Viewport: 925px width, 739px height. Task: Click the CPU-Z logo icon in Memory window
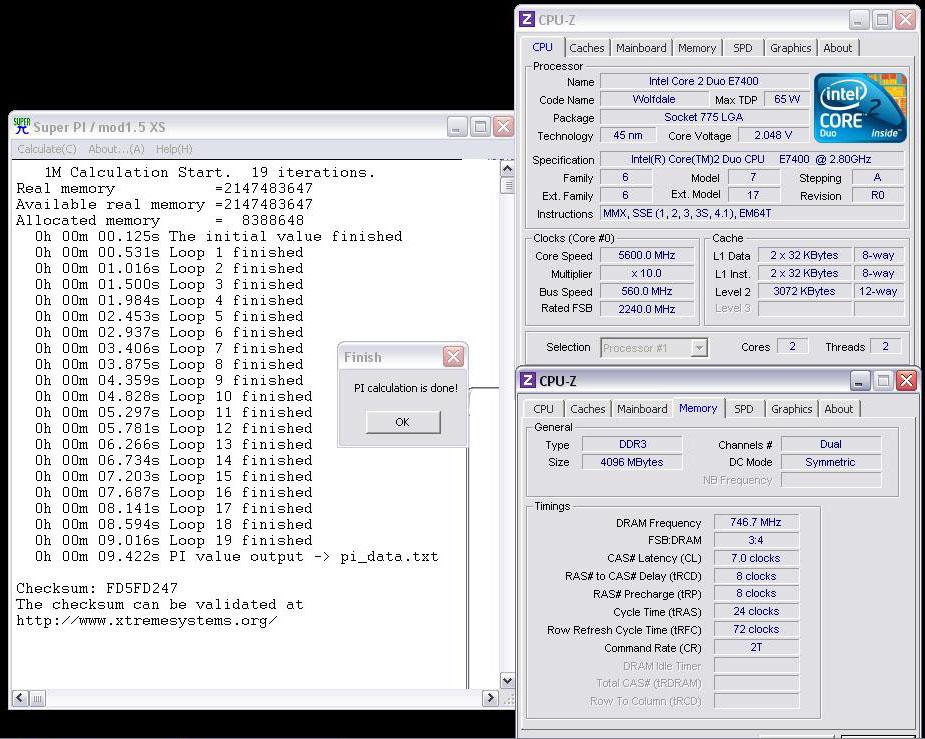pos(528,380)
